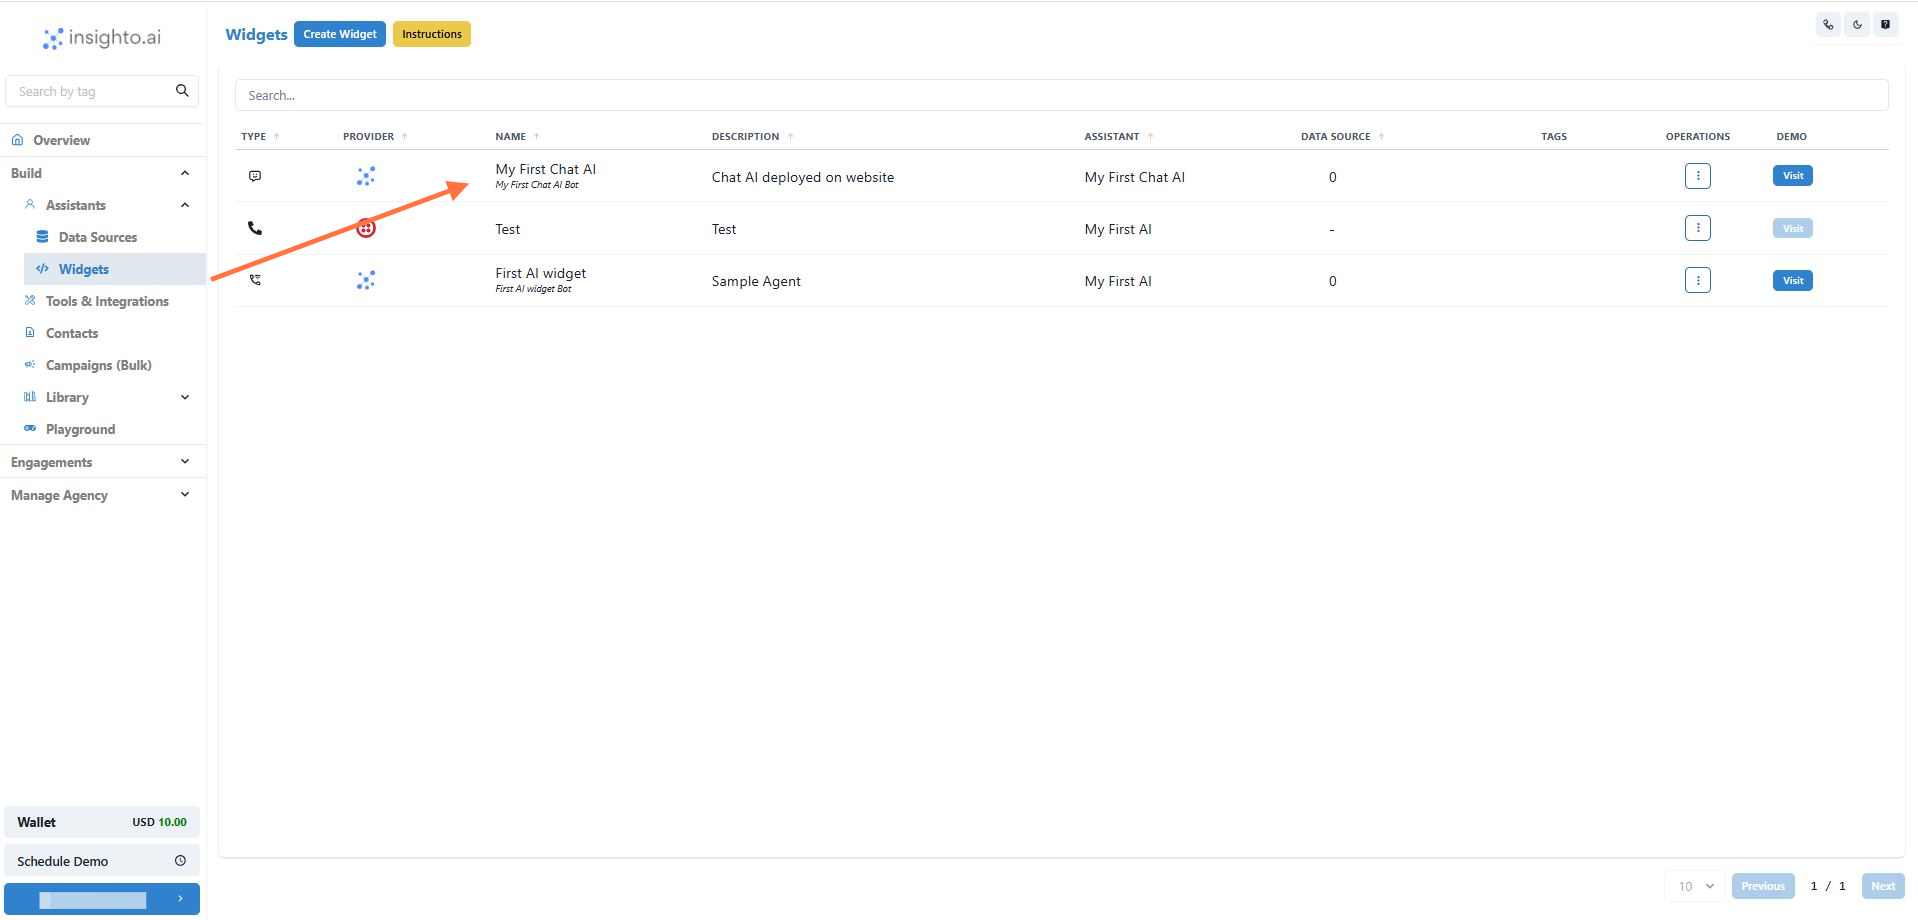
Task: Click the phone type icon in Test row
Action: click(255, 228)
